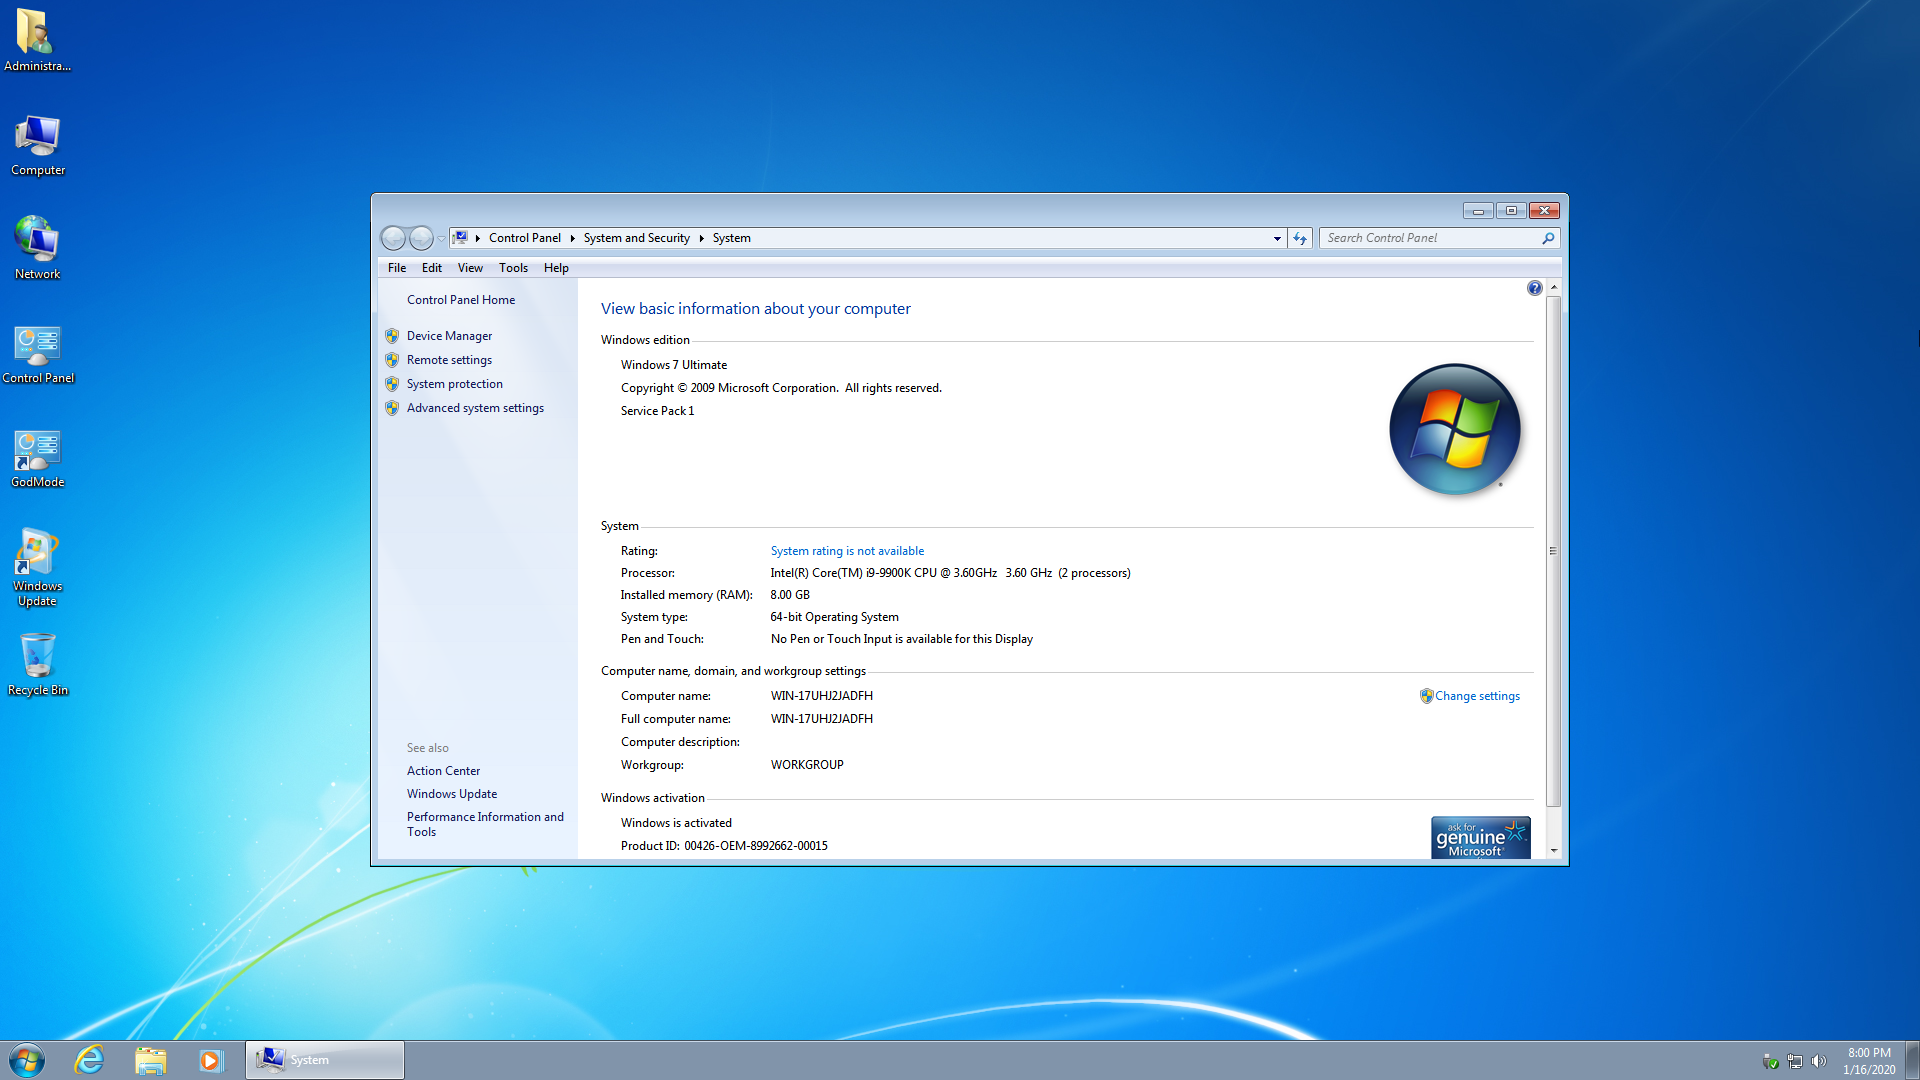Click the computer icon in address bar

(461, 238)
